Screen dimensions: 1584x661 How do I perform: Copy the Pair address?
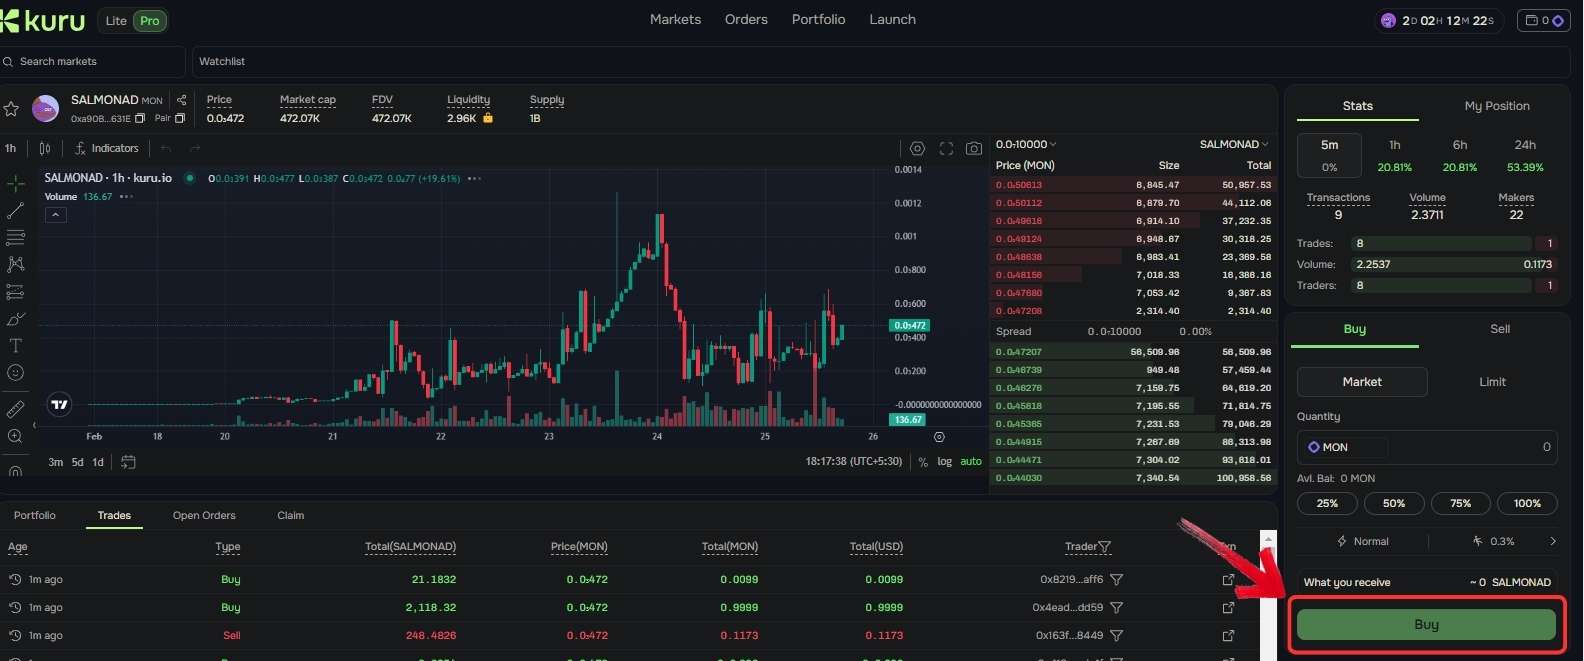pyautogui.click(x=180, y=118)
